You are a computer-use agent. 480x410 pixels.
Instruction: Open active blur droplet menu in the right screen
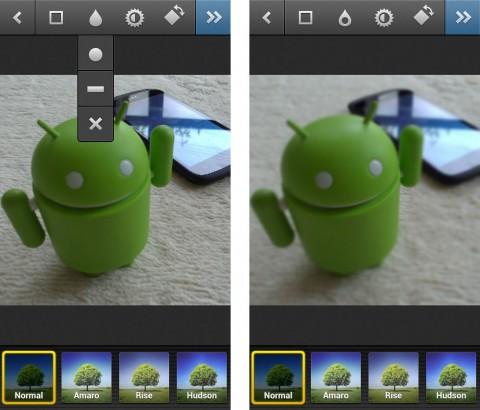[x=345, y=18]
